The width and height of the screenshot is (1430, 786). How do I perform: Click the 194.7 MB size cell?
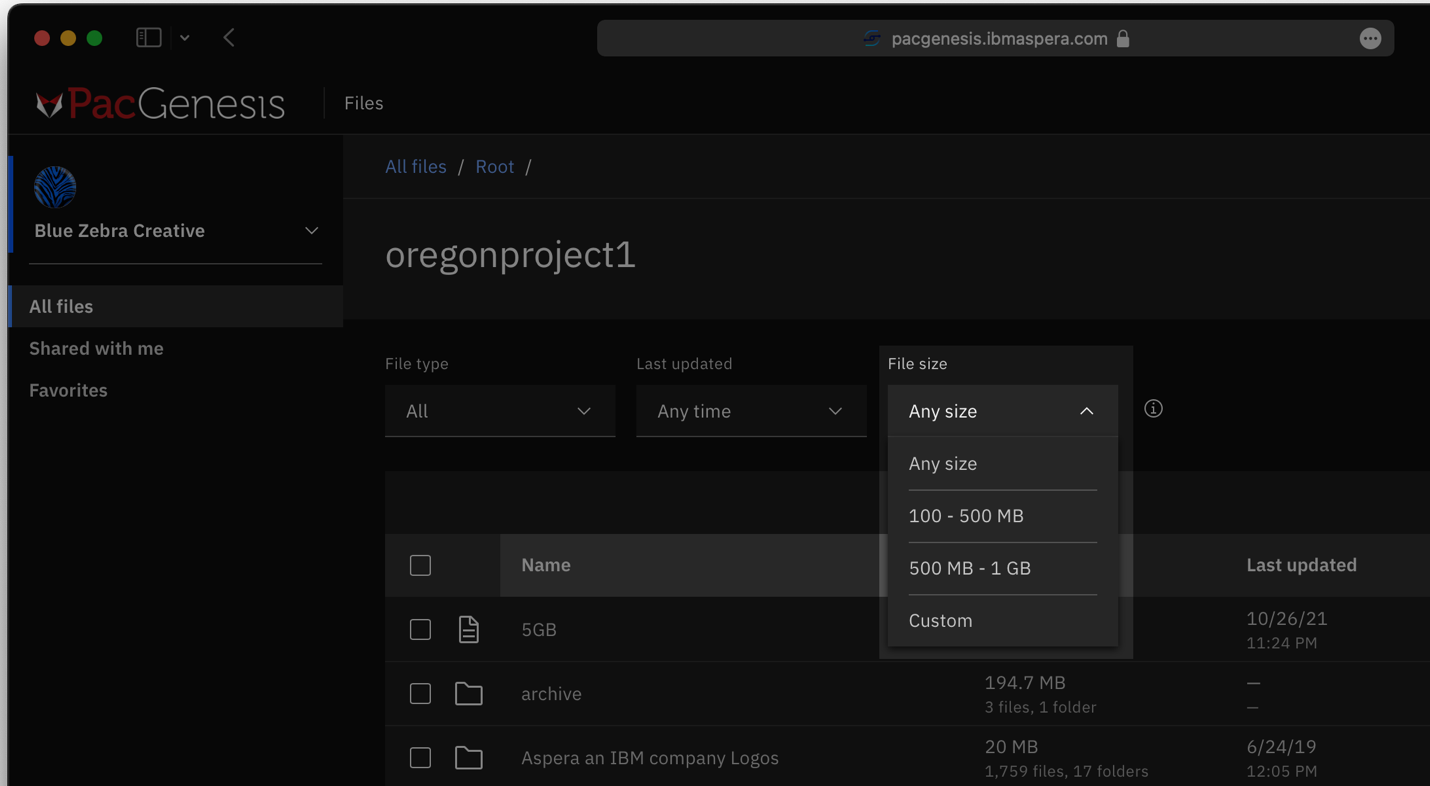[x=1025, y=683]
